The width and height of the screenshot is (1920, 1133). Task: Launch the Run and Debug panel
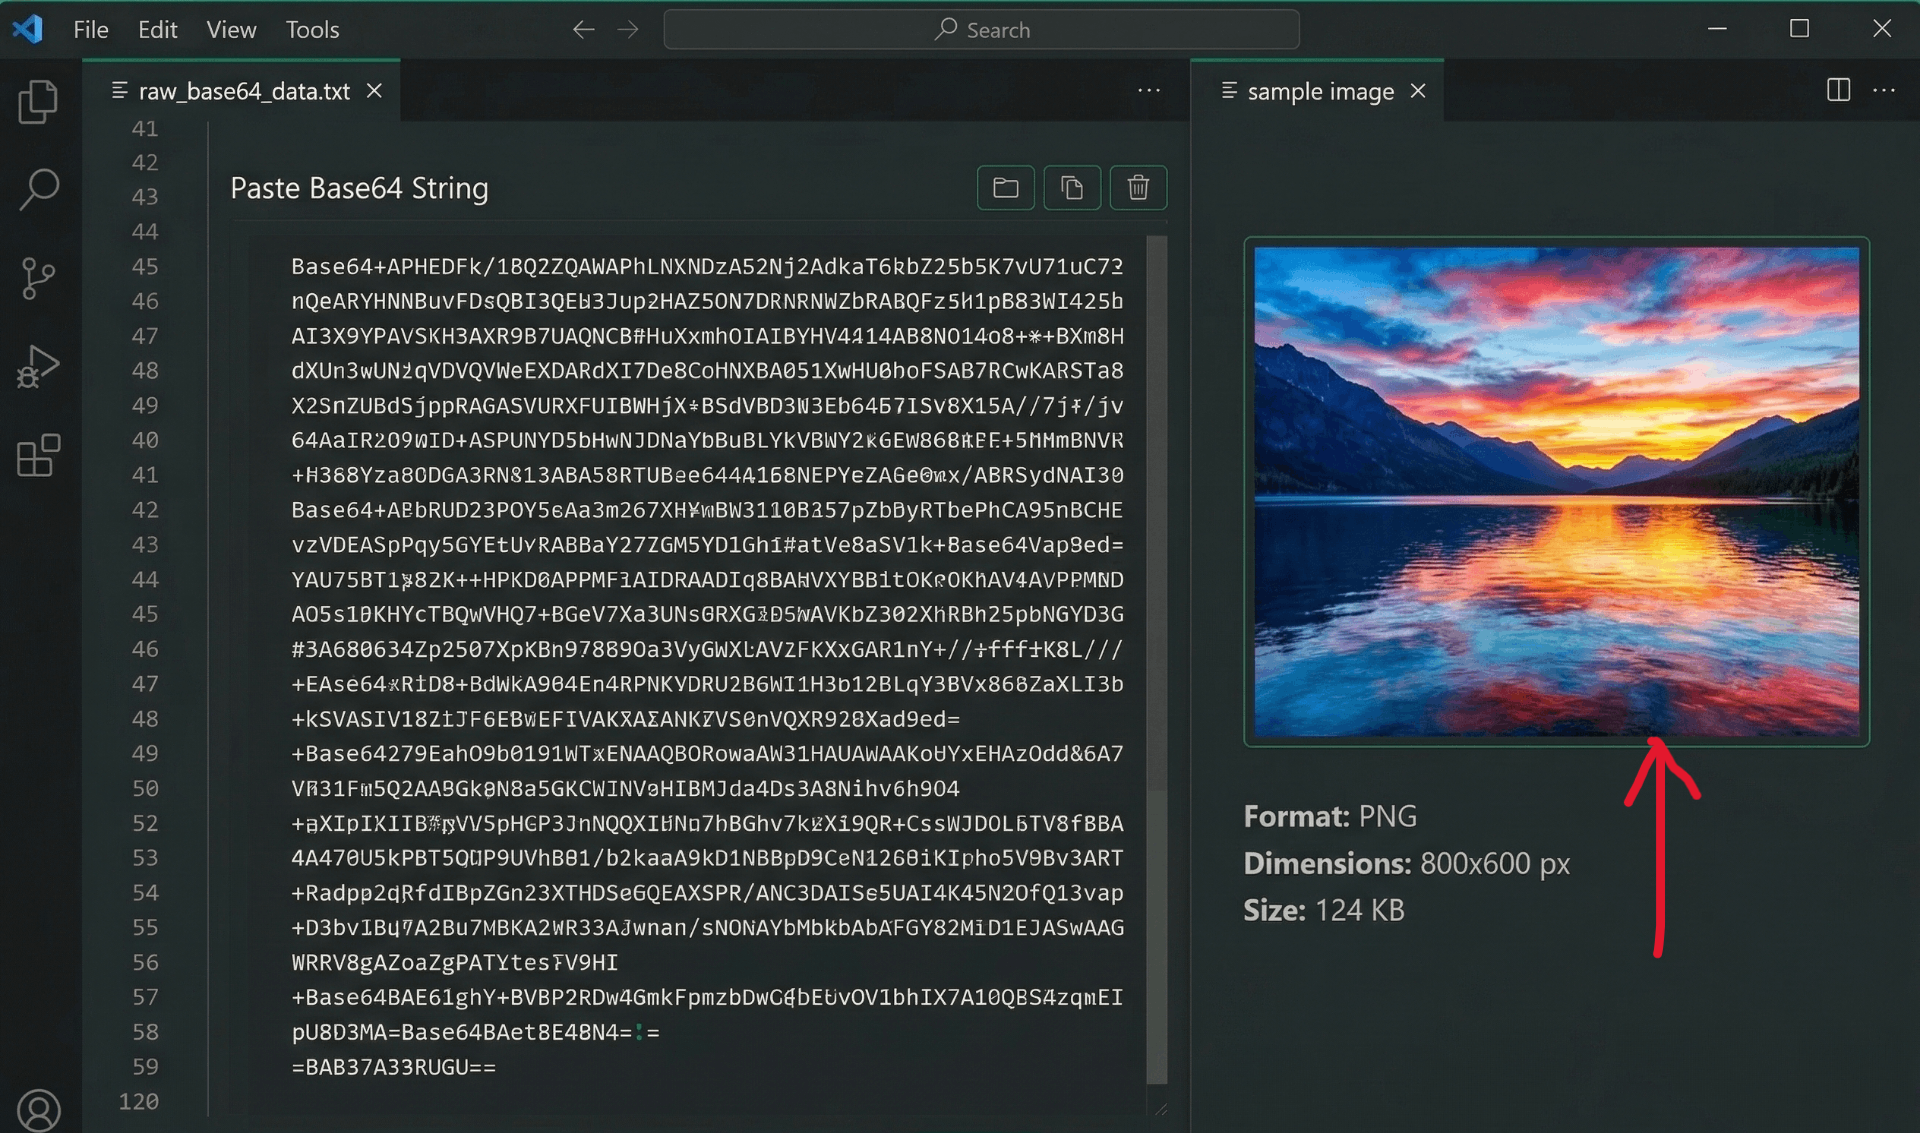point(38,367)
